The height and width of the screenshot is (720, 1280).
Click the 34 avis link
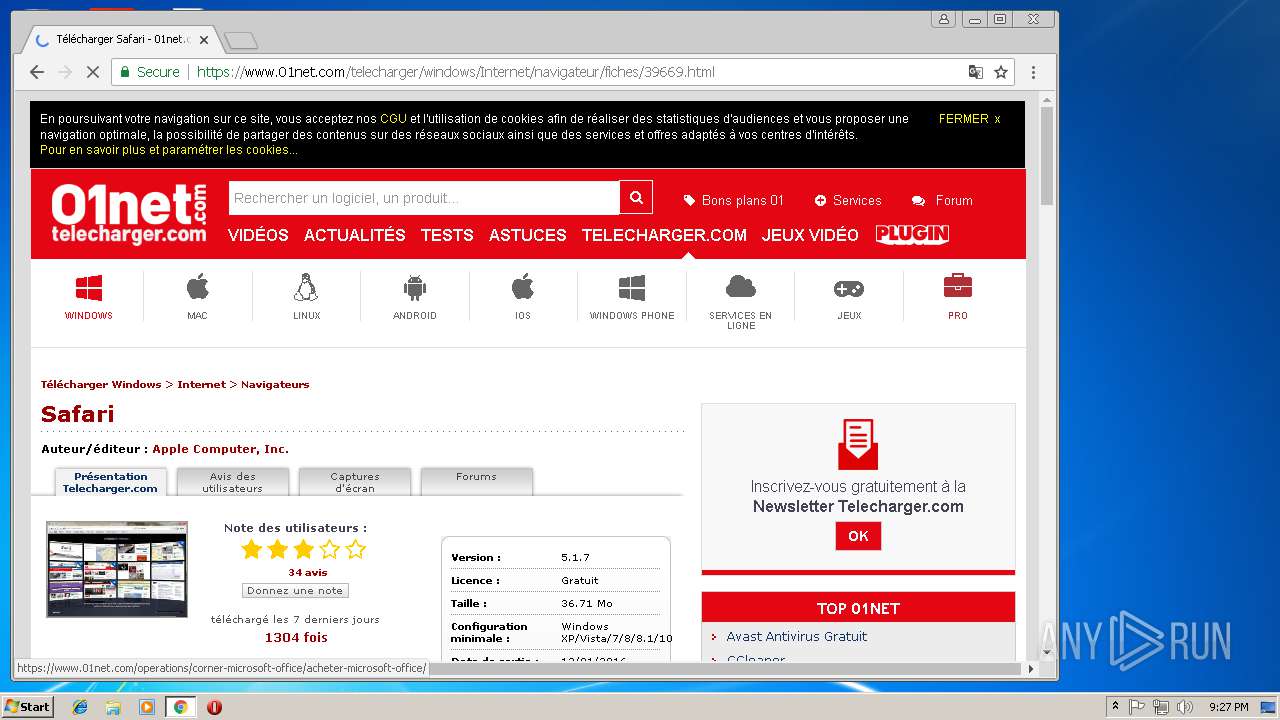308,573
